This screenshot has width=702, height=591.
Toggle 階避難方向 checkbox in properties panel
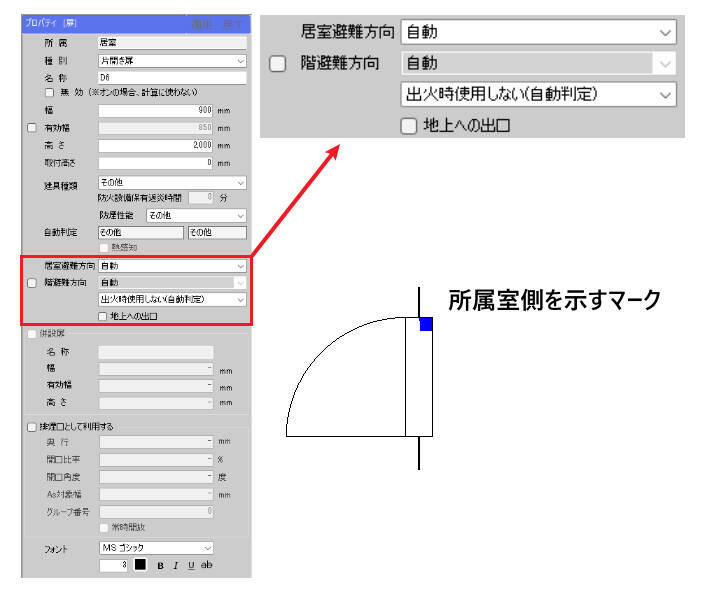point(32,283)
